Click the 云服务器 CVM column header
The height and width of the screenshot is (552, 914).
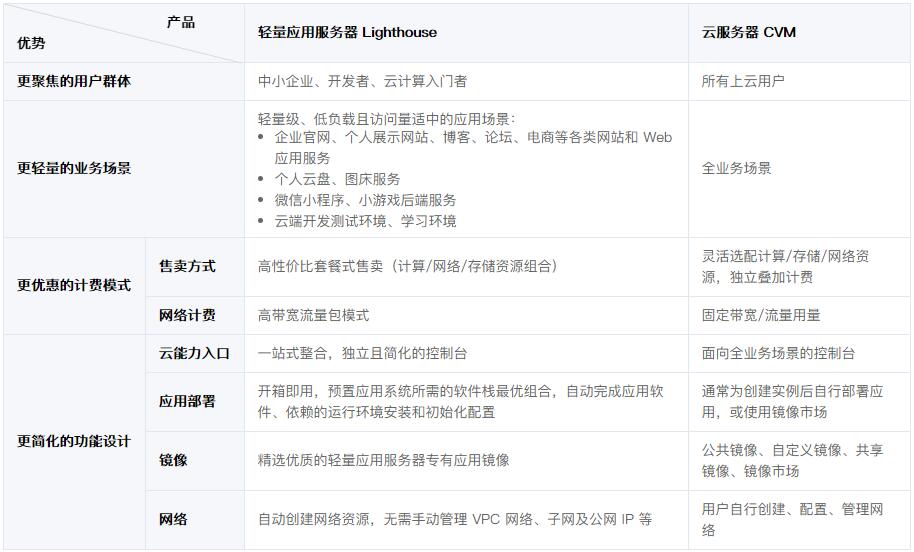point(748,33)
